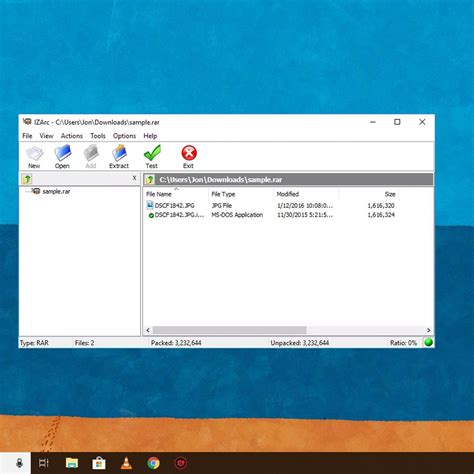Select the JPG File type cell
Image resolution: width=474 pixels, height=474 pixels.
222,205
